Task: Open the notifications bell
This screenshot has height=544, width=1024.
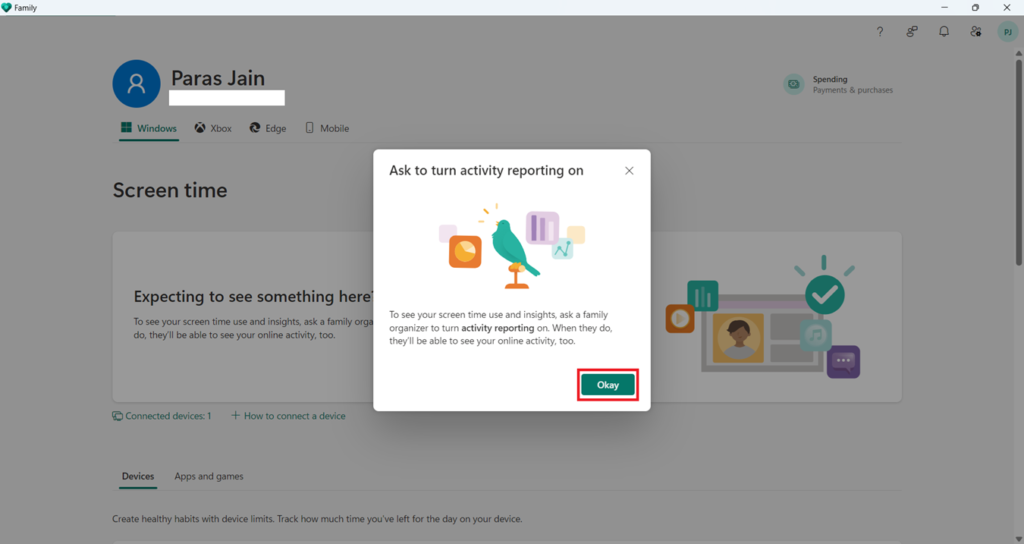Action: [944, 31]
